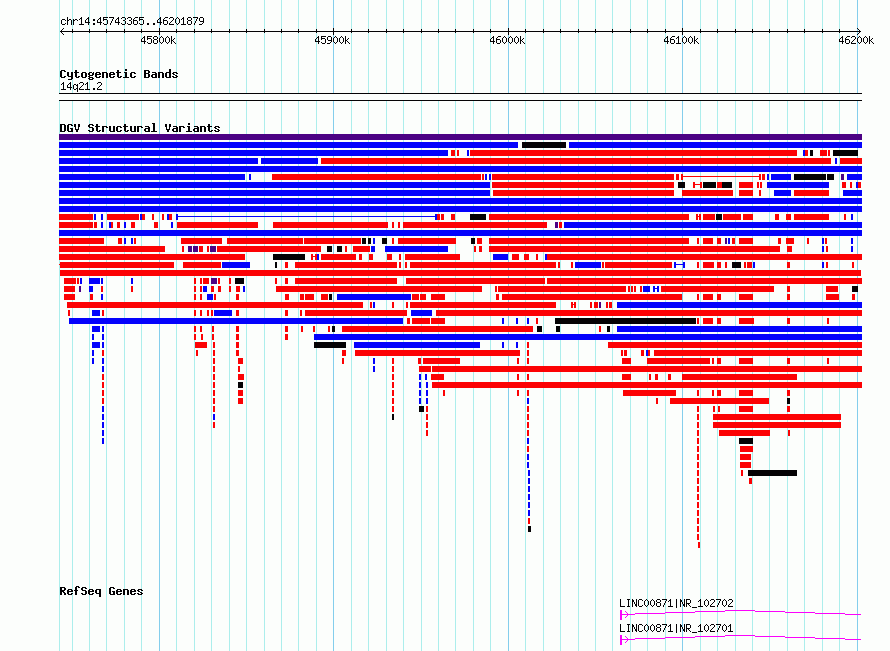Select the 14q21.2 cytogenetic band line
The width and height of the screenshot is (890, 651).
(460, 97)
